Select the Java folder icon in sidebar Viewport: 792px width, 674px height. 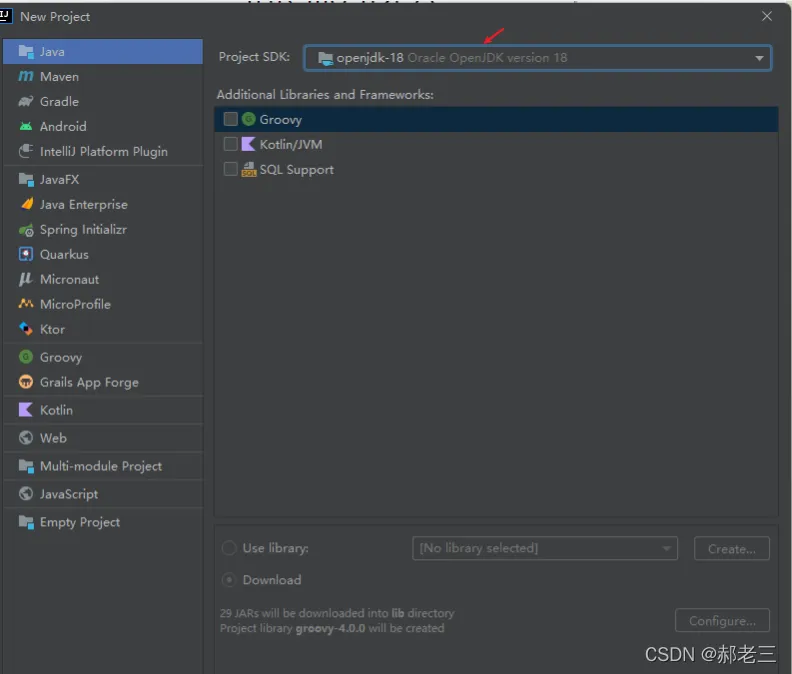click(26, 52)
